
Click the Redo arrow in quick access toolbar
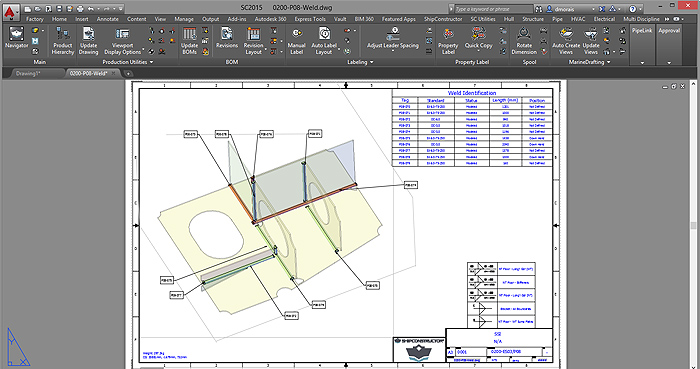click(x=107, y=8)
